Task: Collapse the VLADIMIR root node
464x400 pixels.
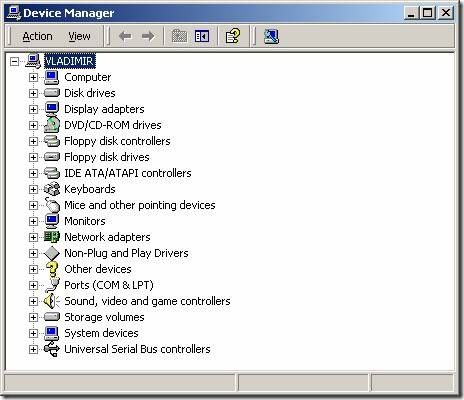Action: [x=14, y=61]
